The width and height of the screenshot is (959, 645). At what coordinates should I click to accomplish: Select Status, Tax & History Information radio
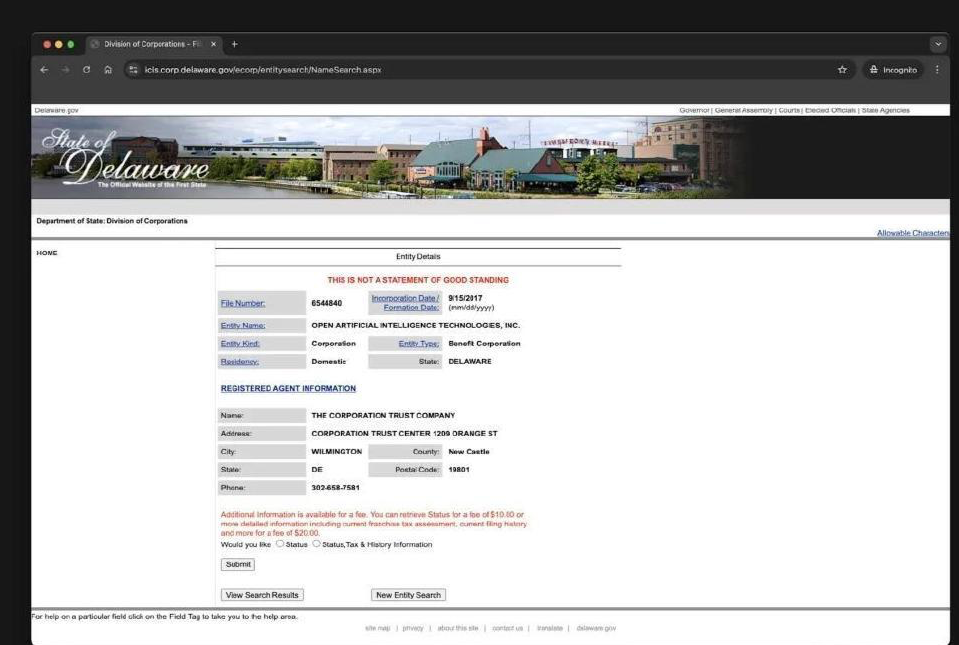[316, 544]
